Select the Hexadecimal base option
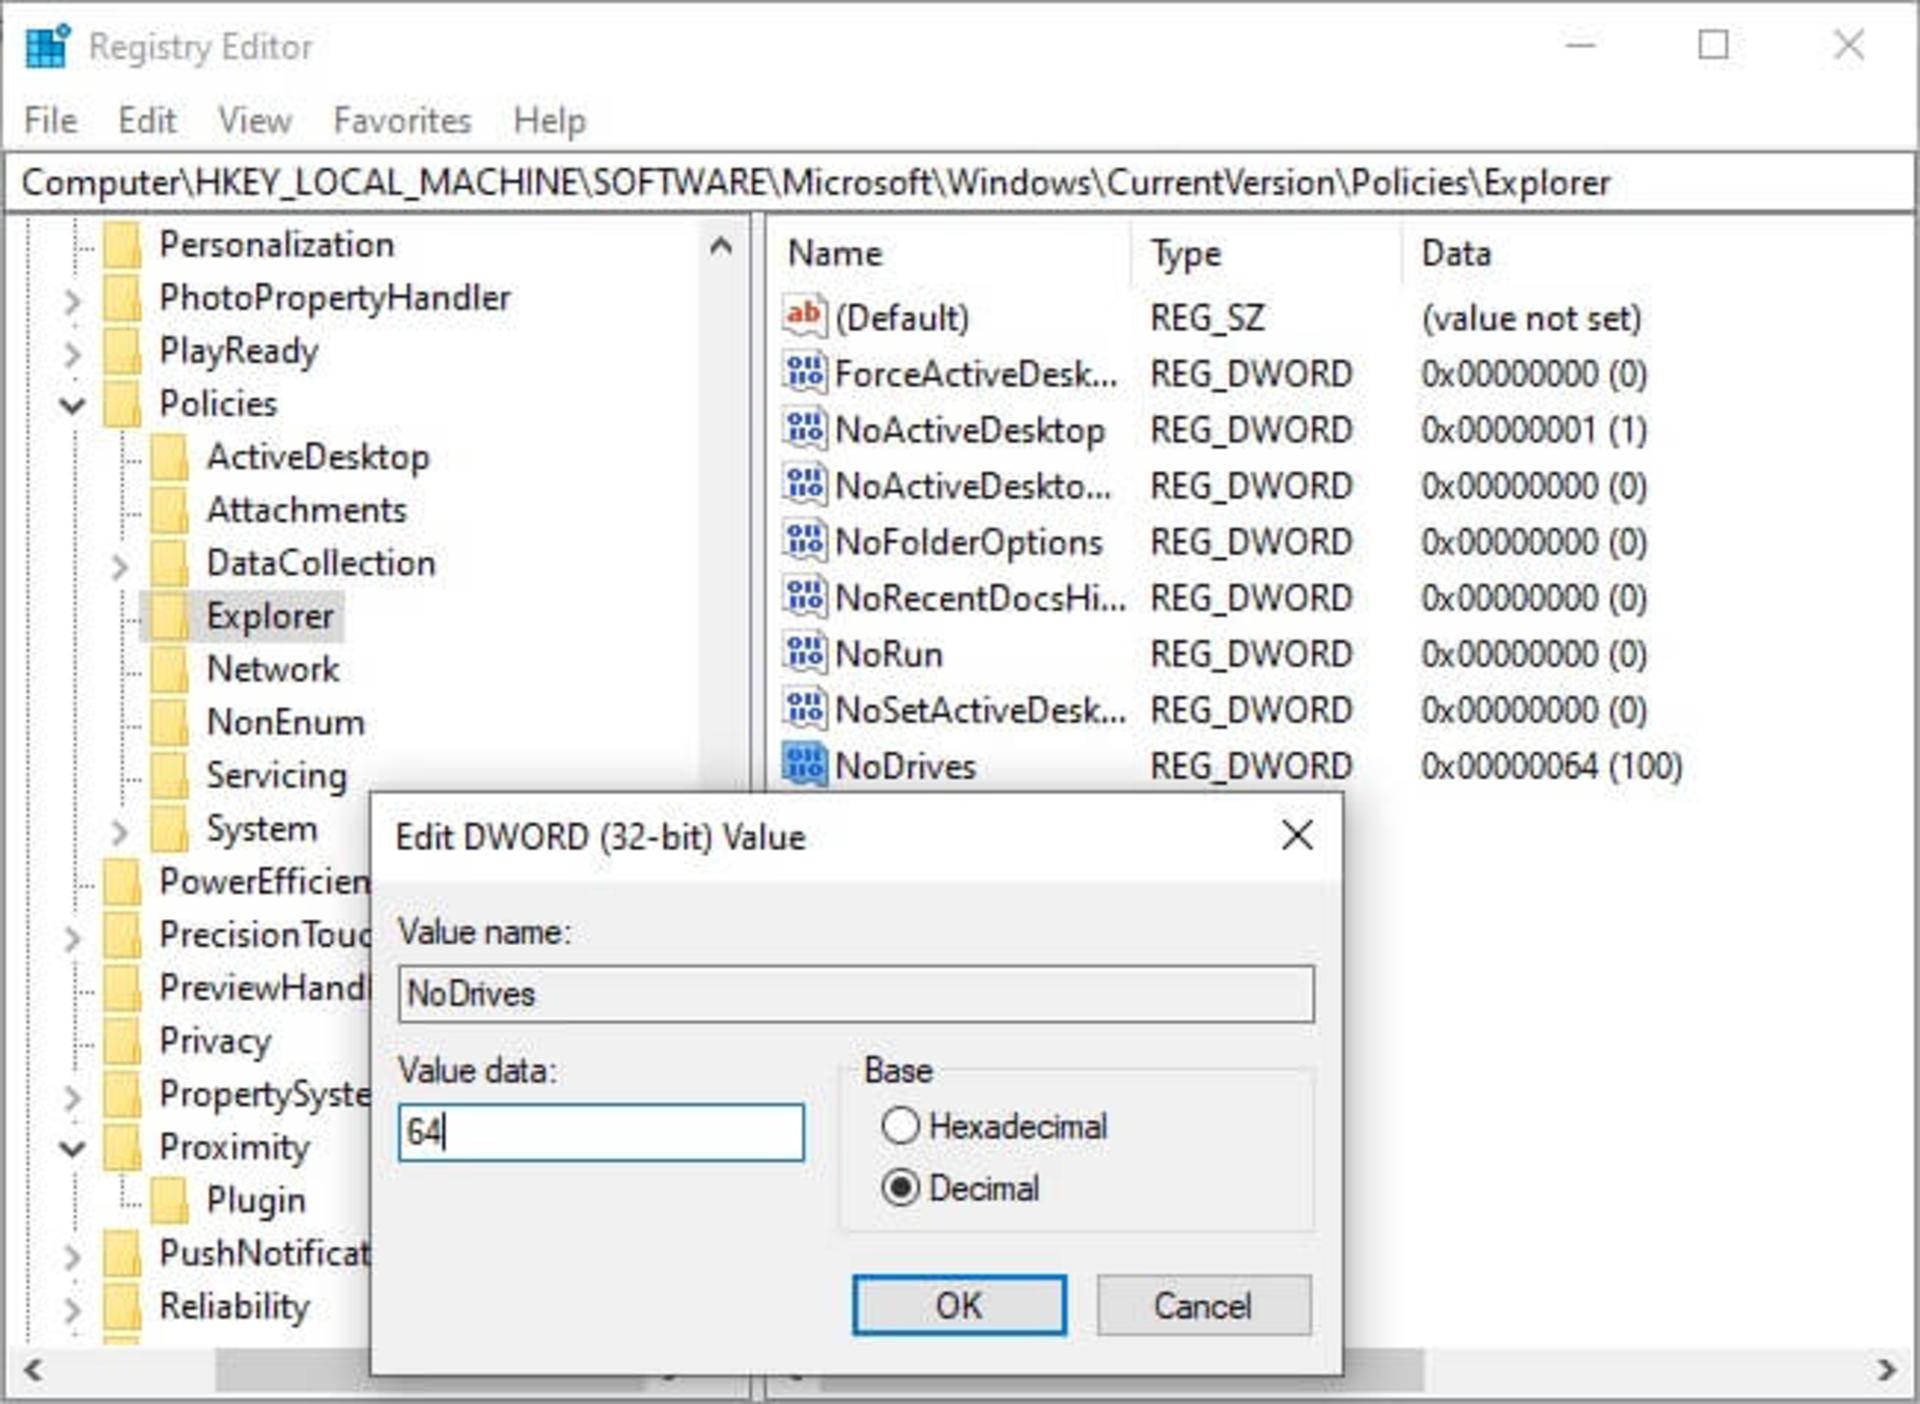The width and height of the screenshot is (1920, 1404). (x=994, y=1126)
